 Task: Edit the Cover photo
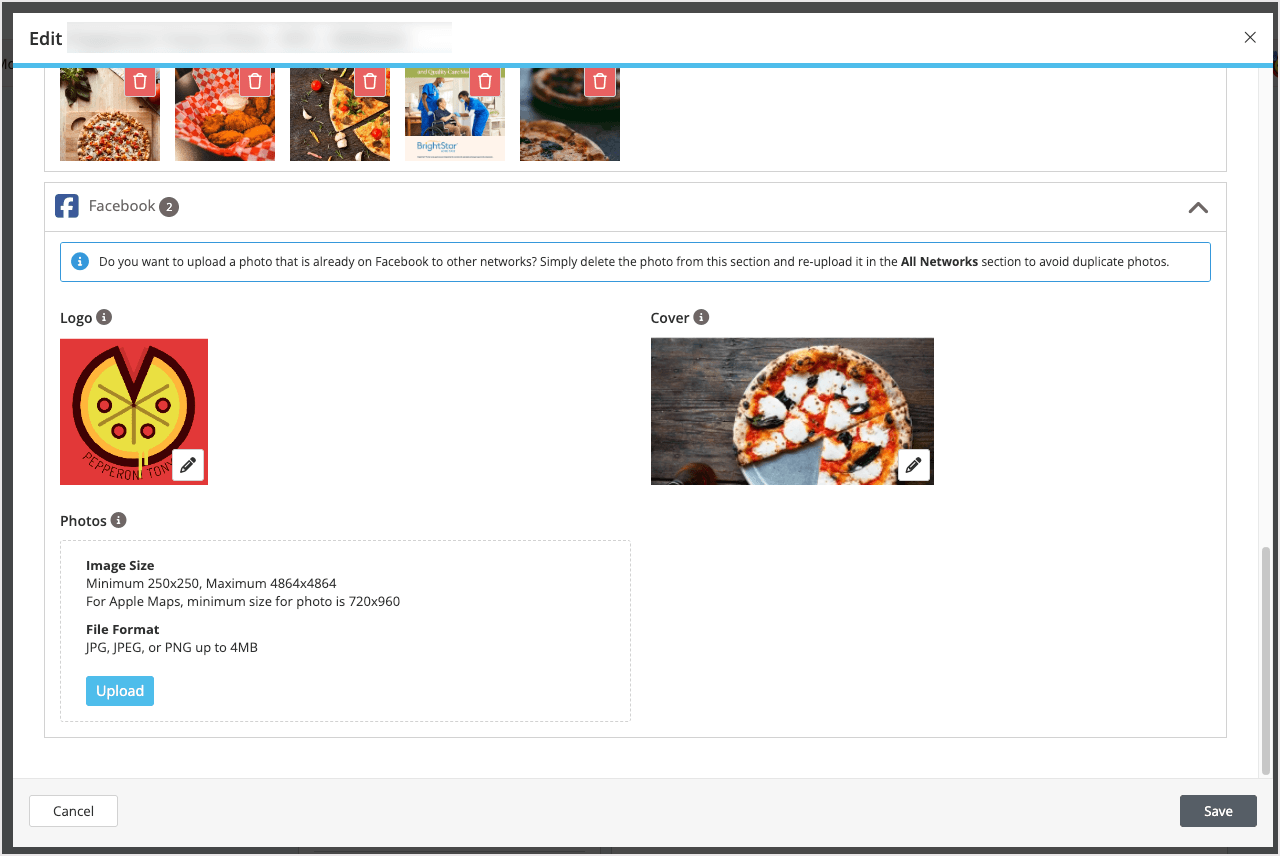(913, 464)
